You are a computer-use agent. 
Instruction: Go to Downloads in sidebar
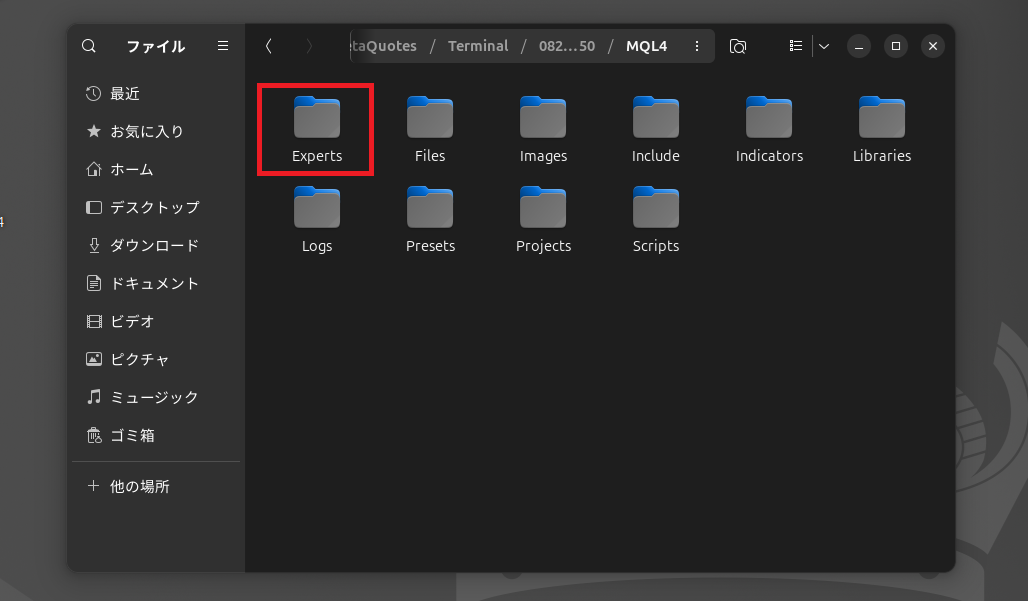[x=154, y=246]
